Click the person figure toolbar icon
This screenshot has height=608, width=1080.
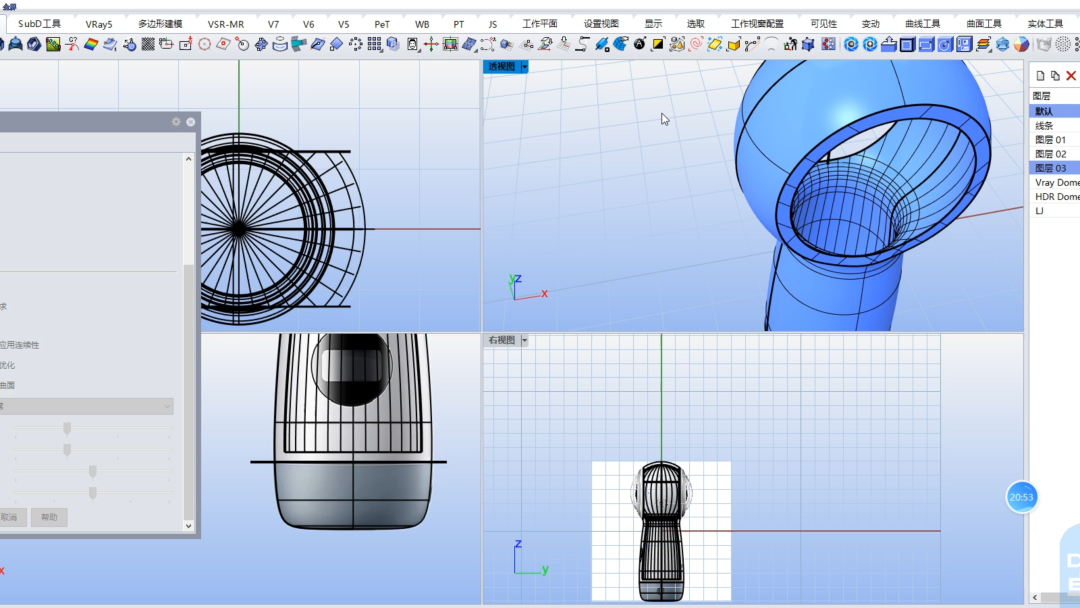pos(790,45)
